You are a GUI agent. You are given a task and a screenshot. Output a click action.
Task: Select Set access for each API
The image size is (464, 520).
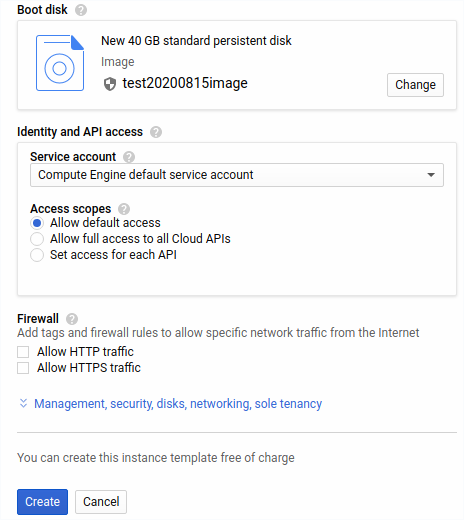pos(37,255)
